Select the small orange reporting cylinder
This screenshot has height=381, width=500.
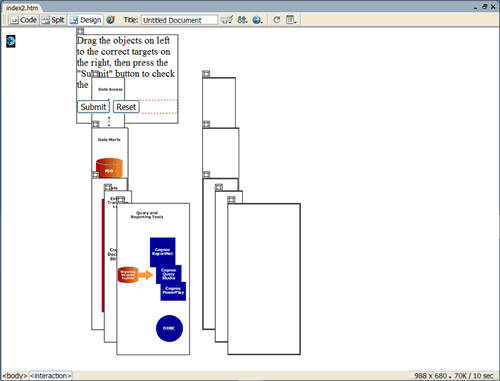coord(128,275)
